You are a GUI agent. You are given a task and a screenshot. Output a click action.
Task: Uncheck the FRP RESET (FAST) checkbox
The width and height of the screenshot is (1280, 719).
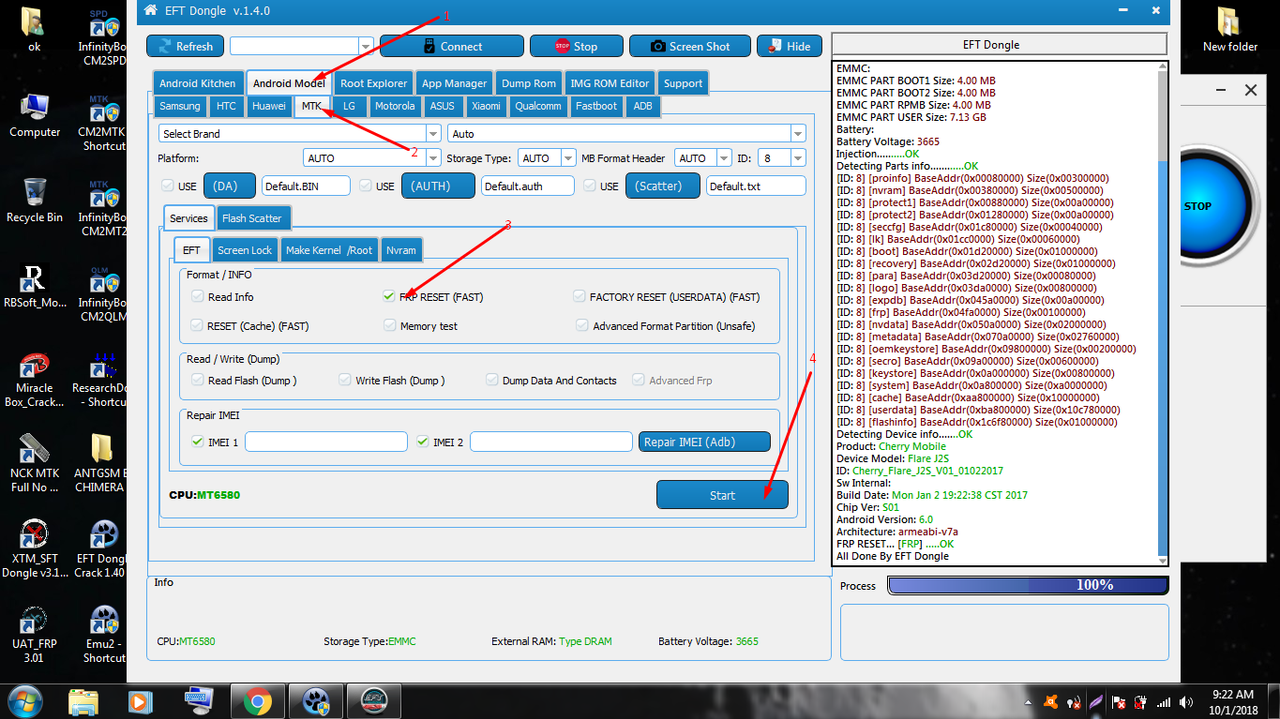(389, 297)
